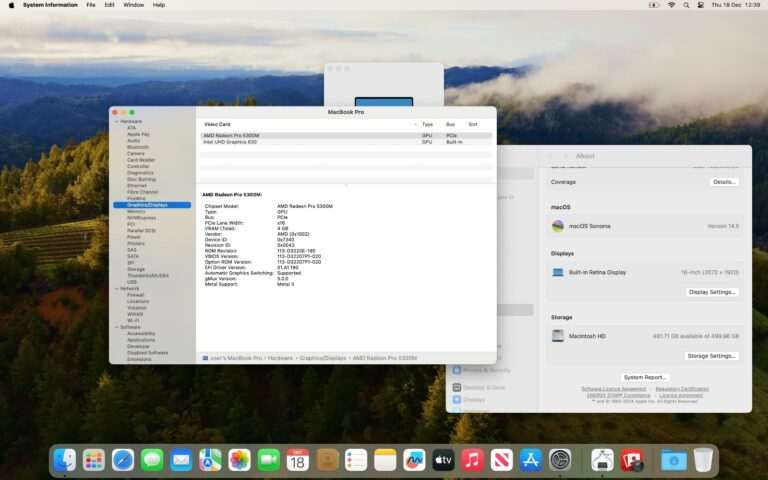Open the Video Card column sort chevron
Image resolution: width=768 pixels, height=480 pixels.
coord(415,124)
